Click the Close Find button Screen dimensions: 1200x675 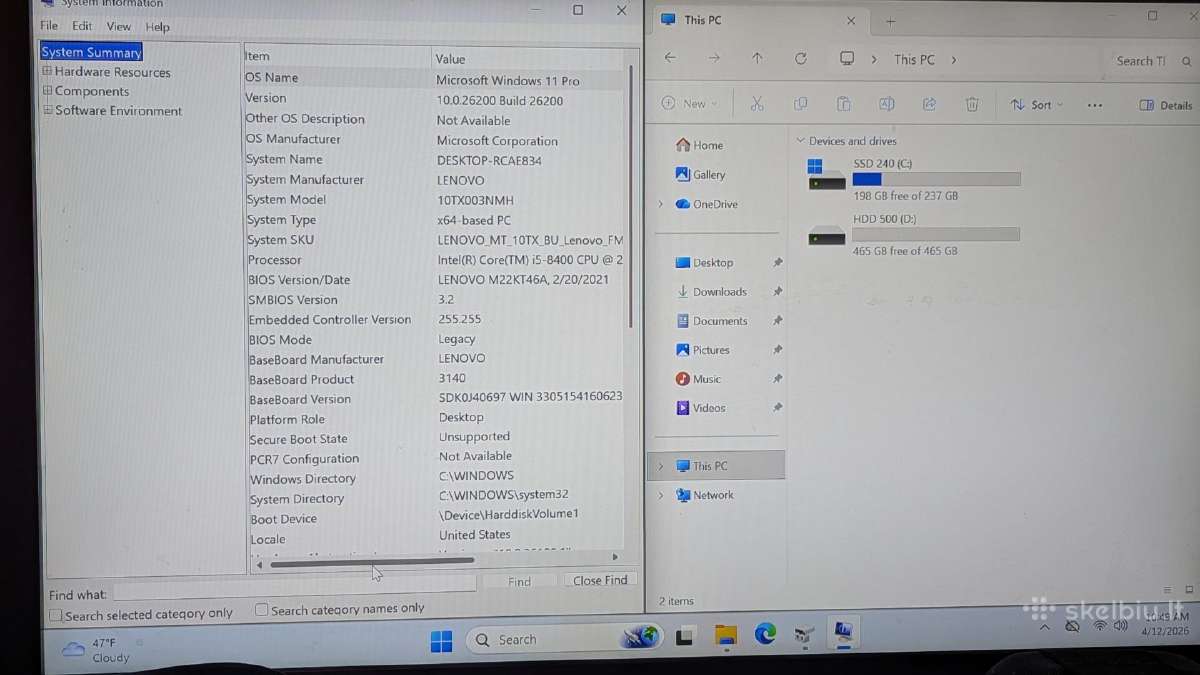(x=600, y=580)
